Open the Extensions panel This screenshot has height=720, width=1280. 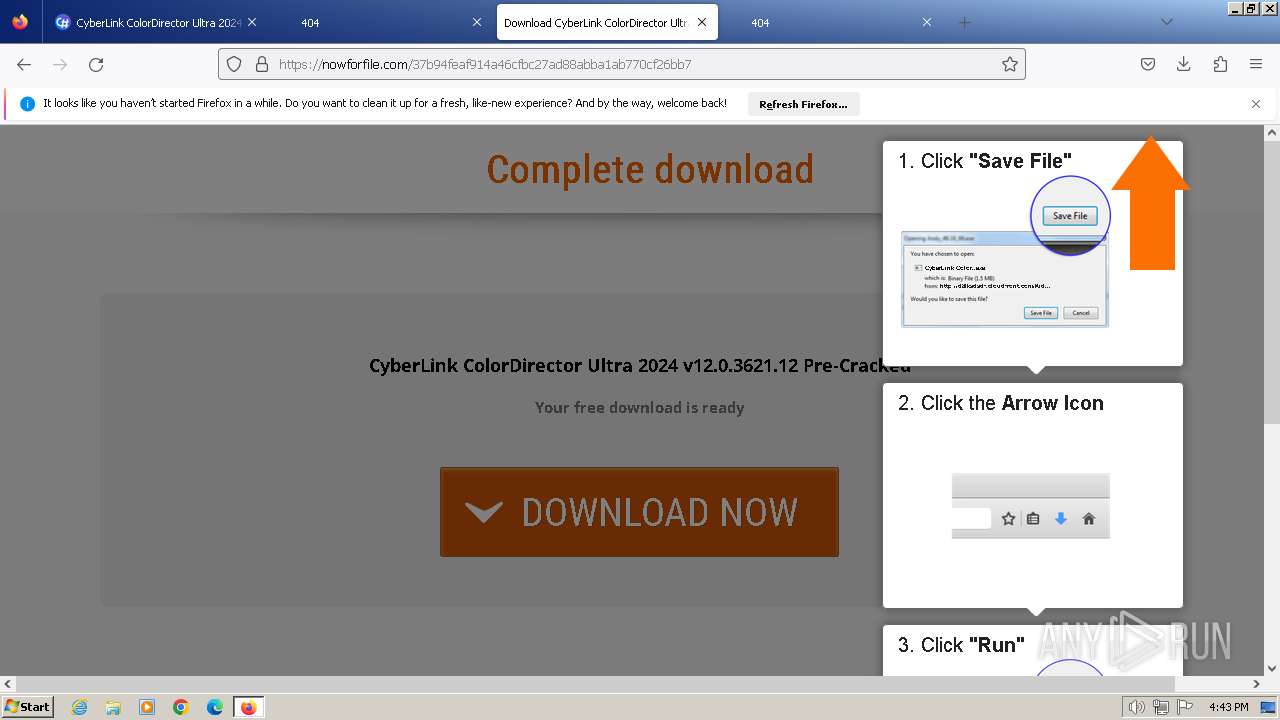[x=1220, y=64]
